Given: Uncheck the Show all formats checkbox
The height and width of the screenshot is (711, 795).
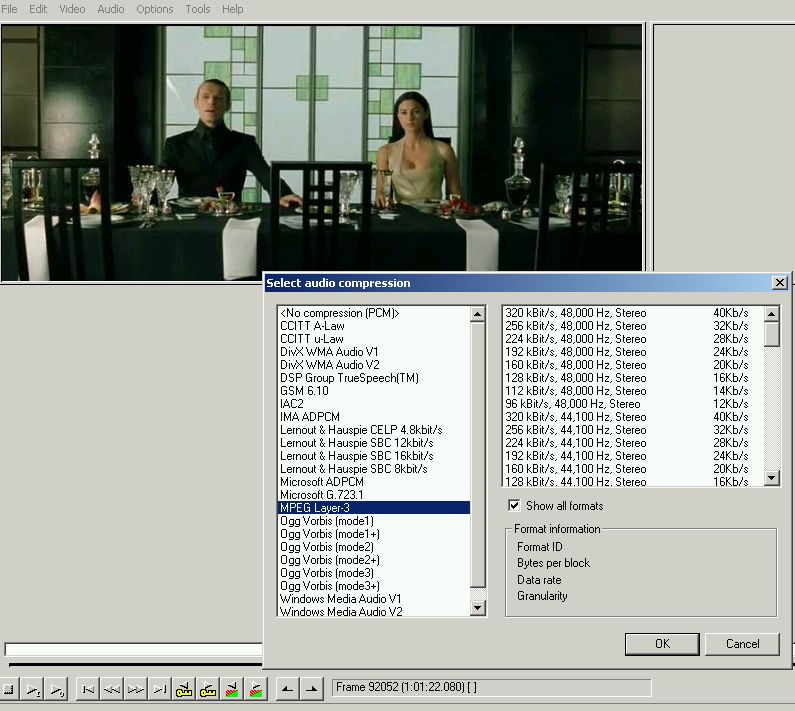Looking at the screenshot, I should [514, 506].
